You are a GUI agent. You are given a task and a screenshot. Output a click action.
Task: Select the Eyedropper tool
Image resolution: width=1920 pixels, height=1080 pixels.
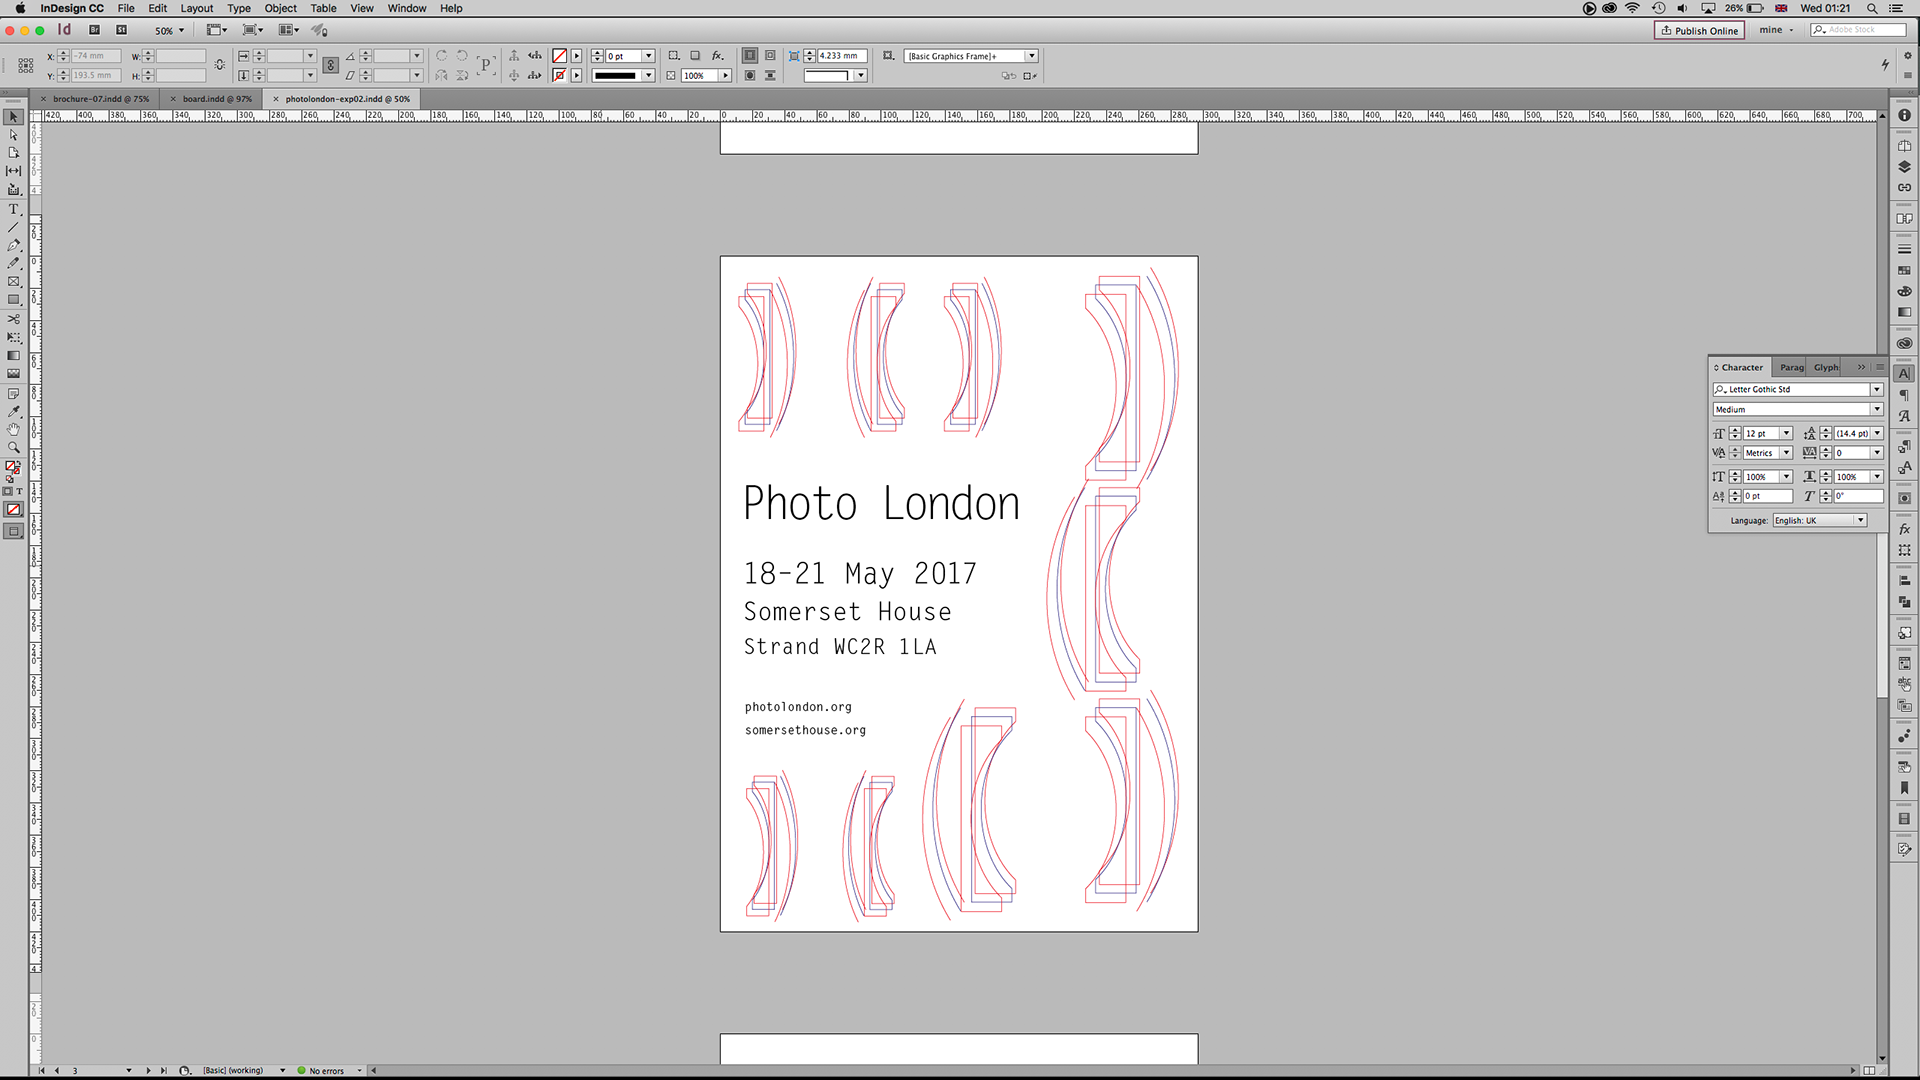point(13,411)
